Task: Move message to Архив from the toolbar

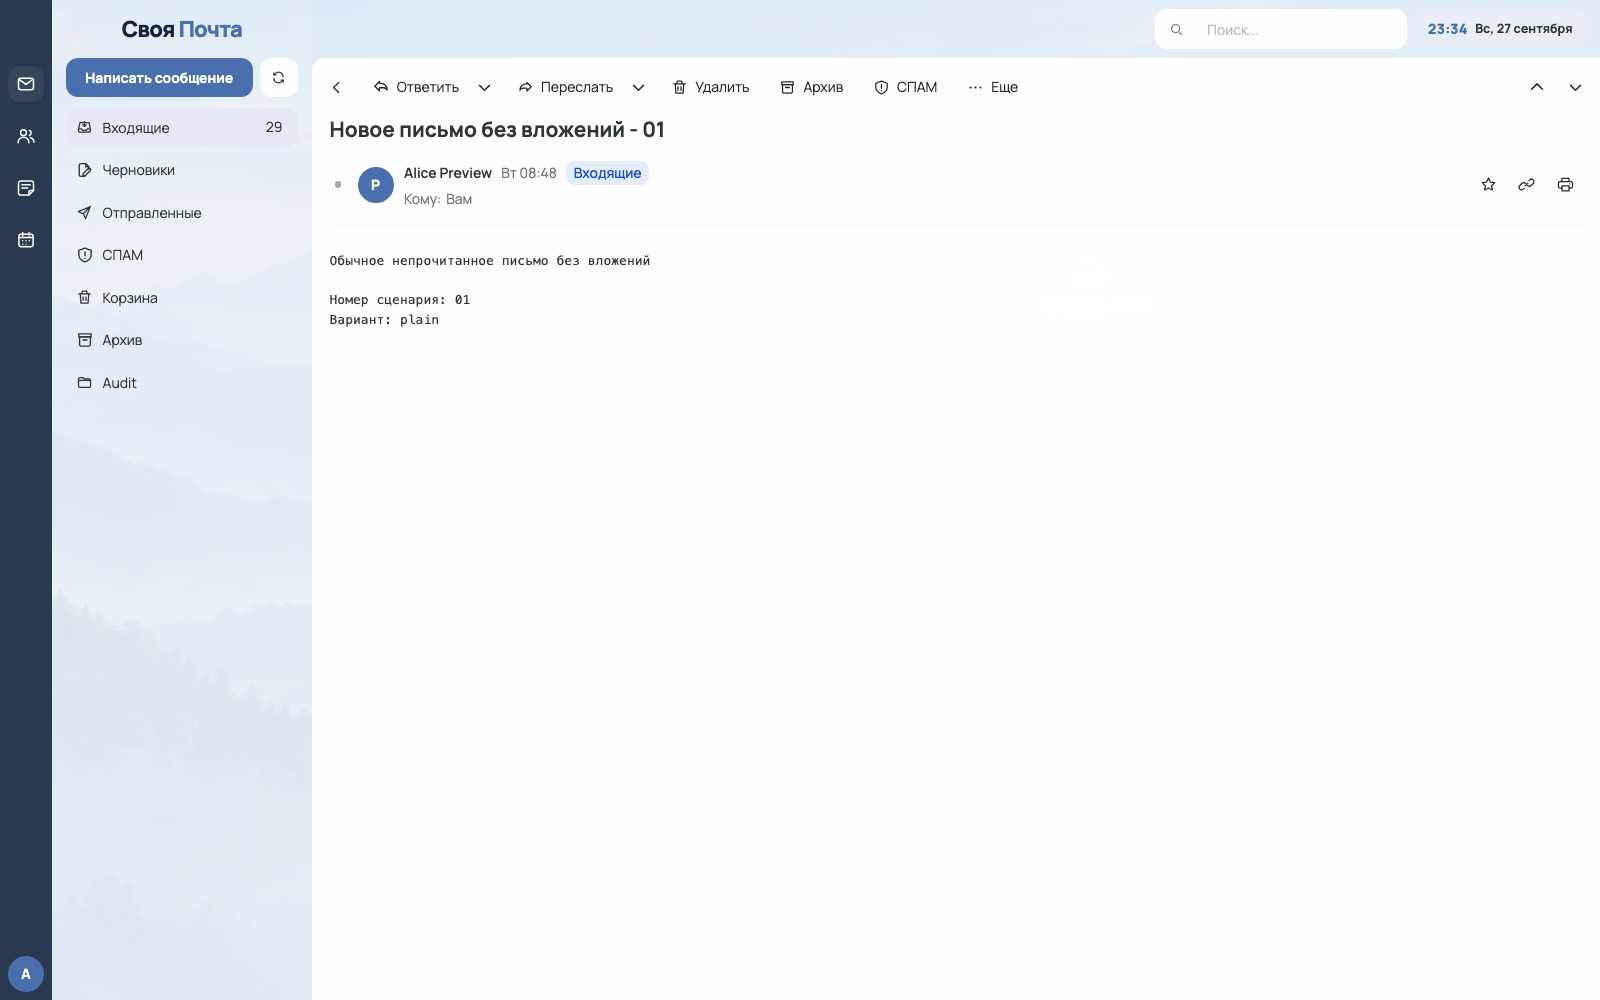Action: tap(812, 87)
